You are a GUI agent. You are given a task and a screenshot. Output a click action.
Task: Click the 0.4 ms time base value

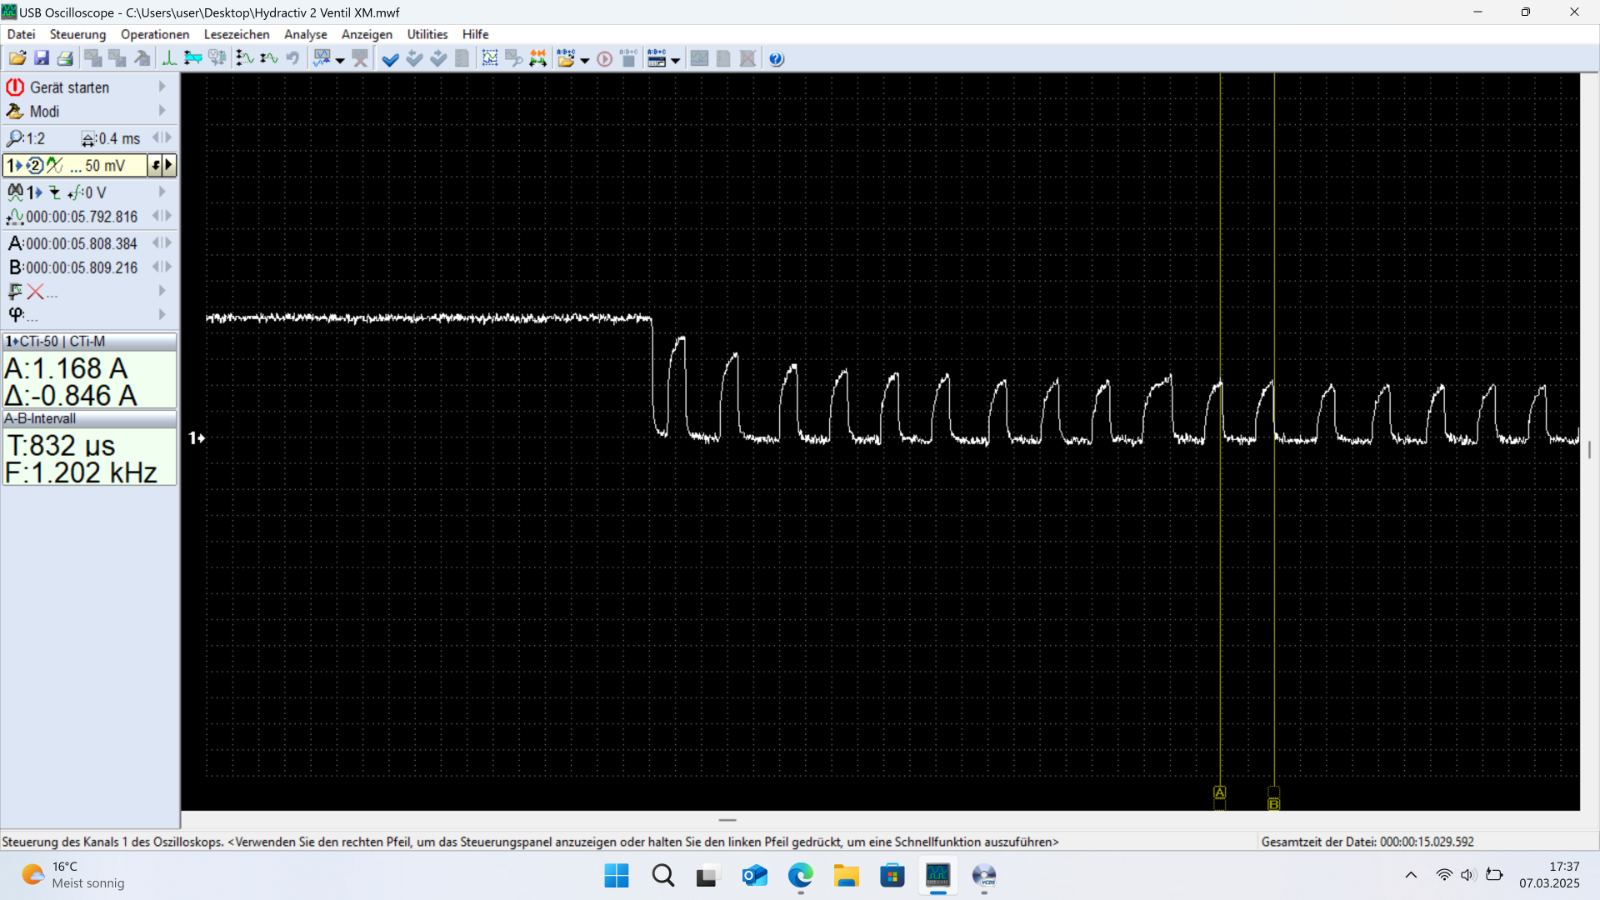coord(119,138)
